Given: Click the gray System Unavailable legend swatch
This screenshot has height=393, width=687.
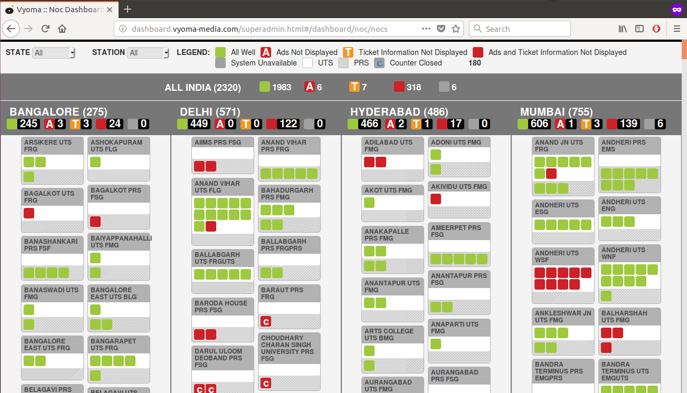Looking at the screenshot, I should (x=220, y=63).
